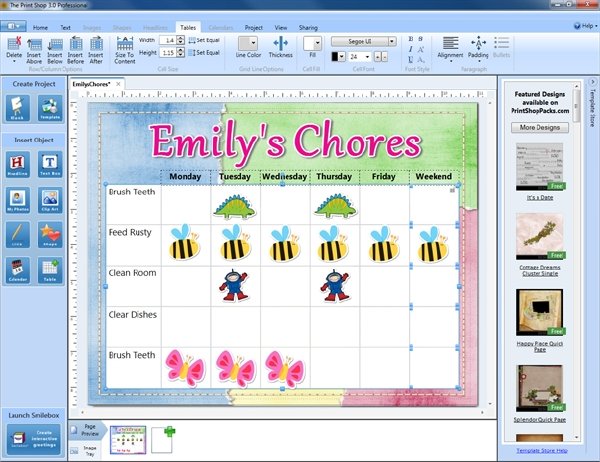Create a Blank project
The image size is (600, 462).
(17, 108)
